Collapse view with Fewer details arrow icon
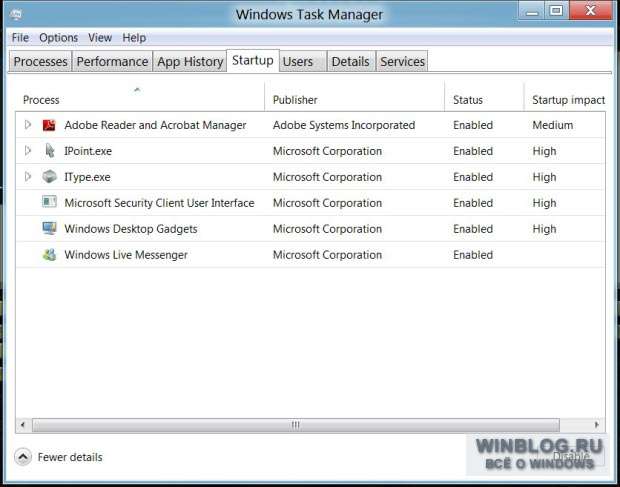Viewport: 620px width, 487px height. [x=23, y=457]
